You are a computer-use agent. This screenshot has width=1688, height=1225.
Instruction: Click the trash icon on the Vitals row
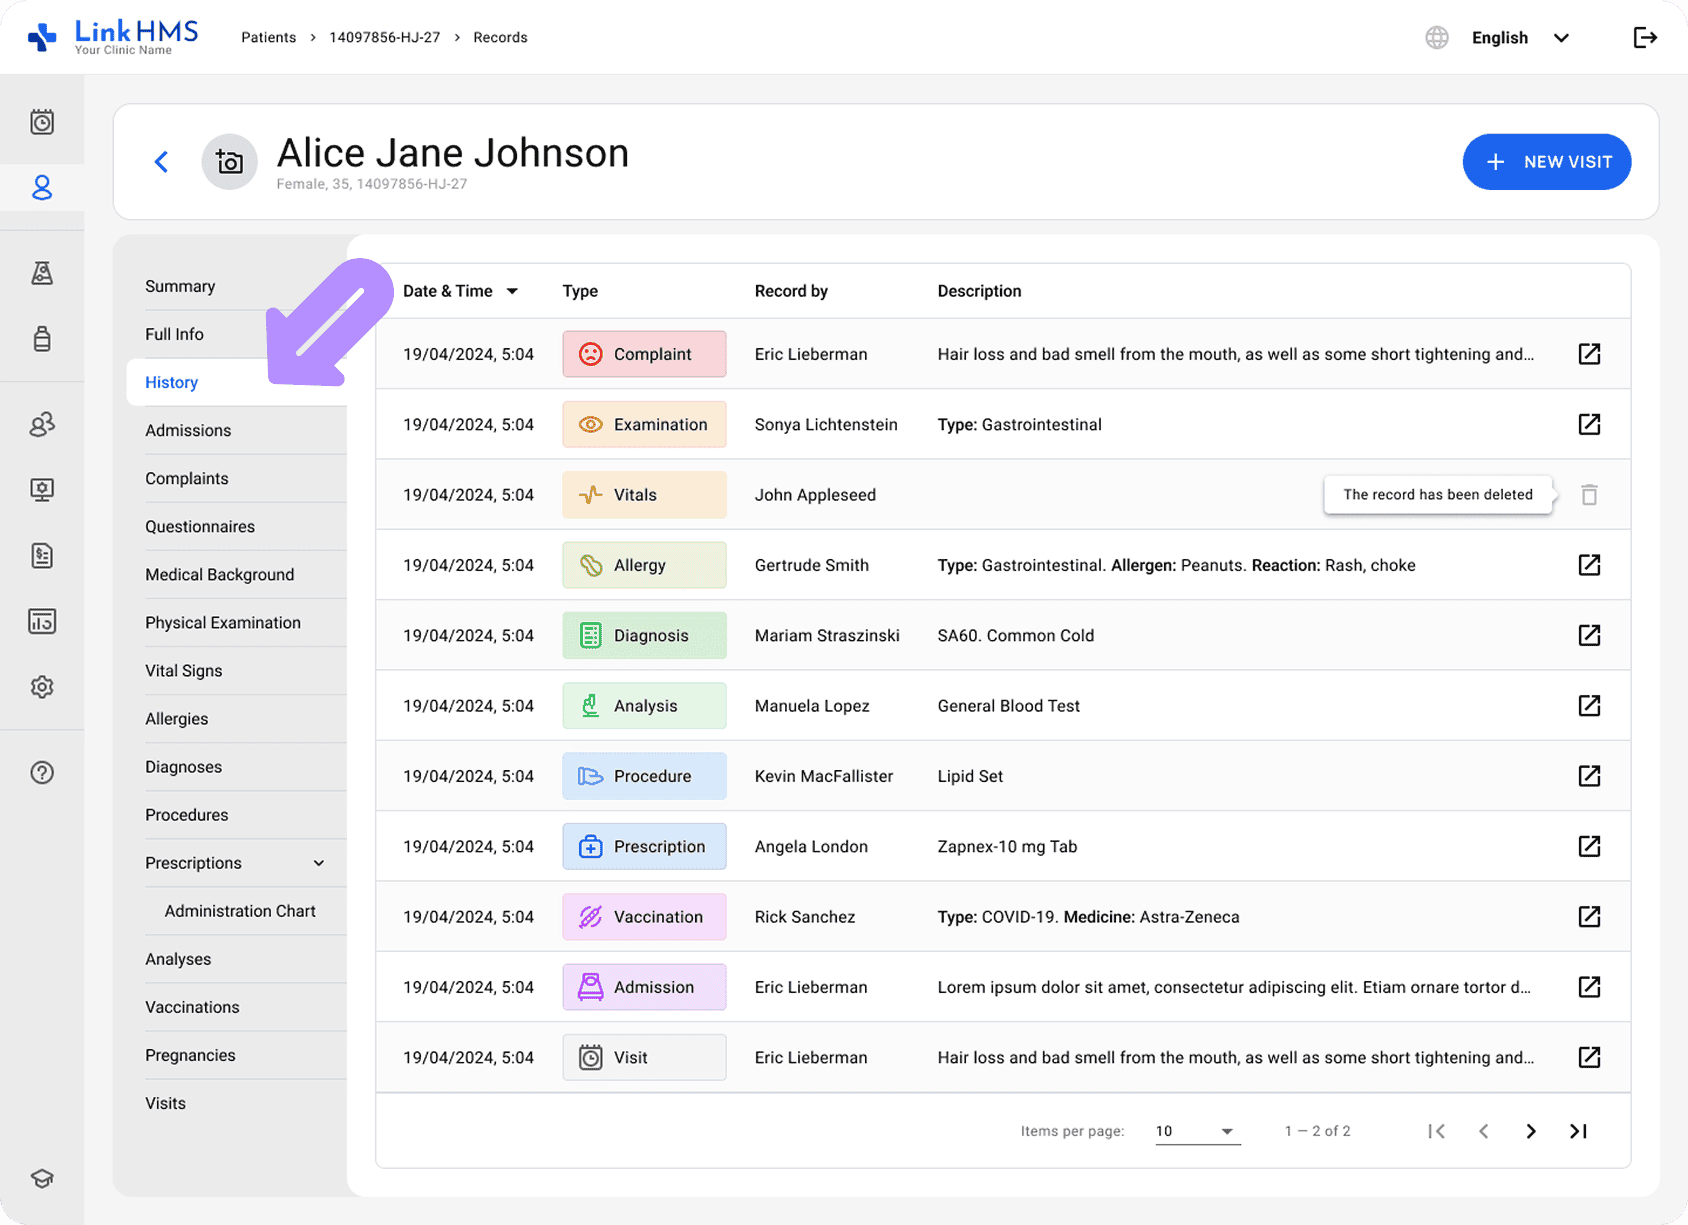1589,495
